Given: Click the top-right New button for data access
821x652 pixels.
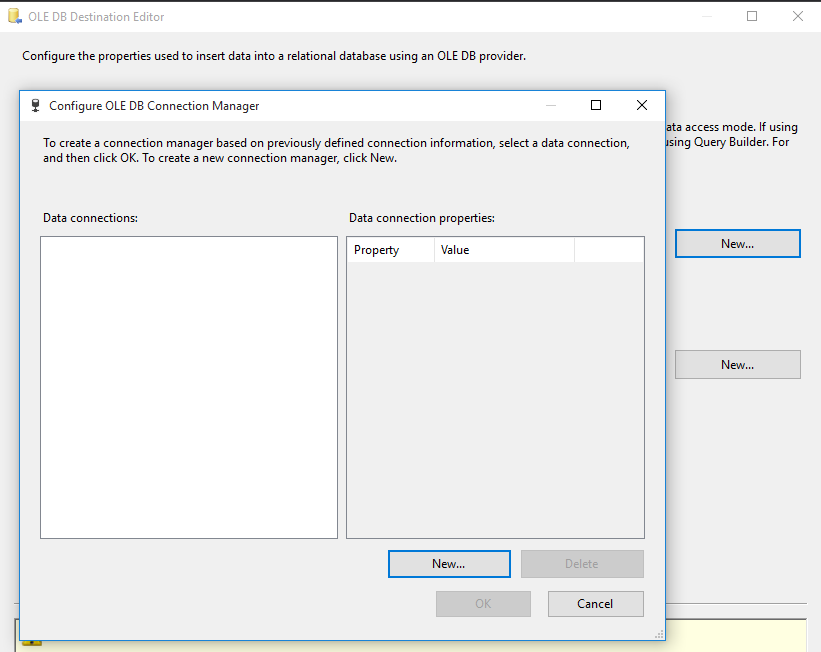Looking at the screenshot, I should (x=737, y=243).
